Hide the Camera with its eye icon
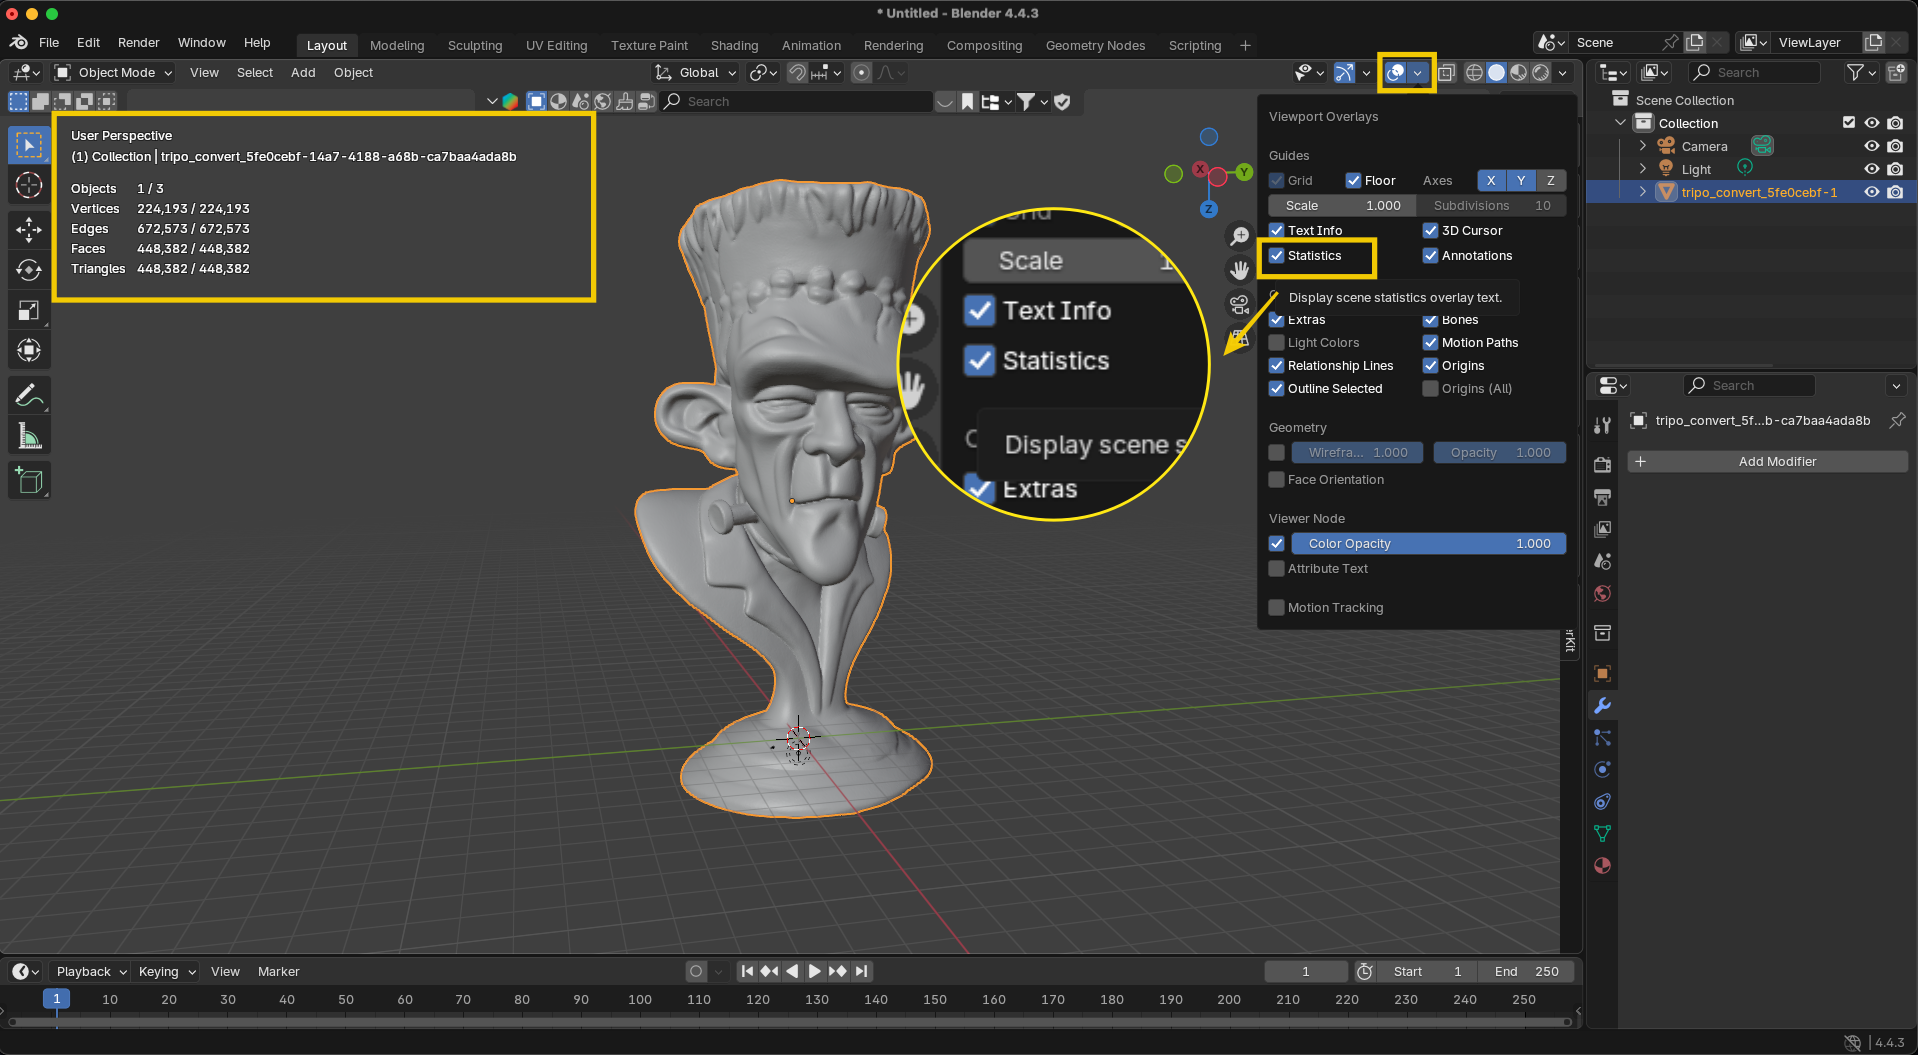The height and width of the screenshot is (1055, 1918). click(x=1872, y=146)
